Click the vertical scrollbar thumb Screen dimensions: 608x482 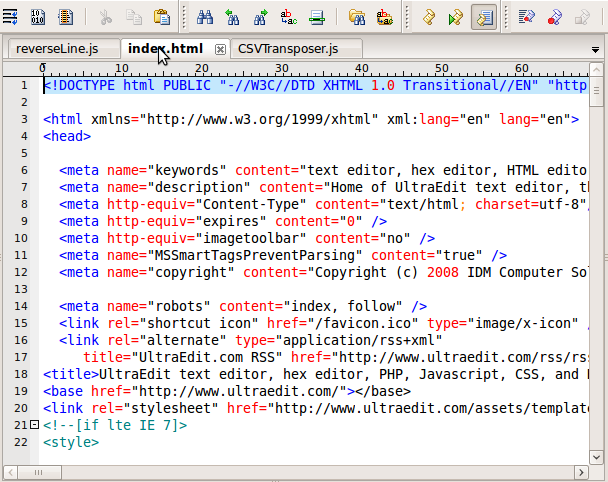(596, 91)
